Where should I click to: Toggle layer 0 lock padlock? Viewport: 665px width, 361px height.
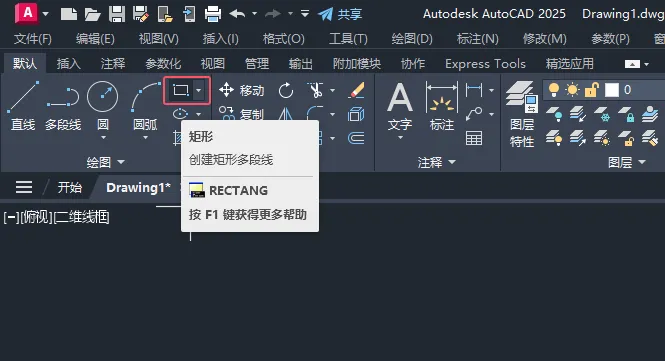(592, 90)
